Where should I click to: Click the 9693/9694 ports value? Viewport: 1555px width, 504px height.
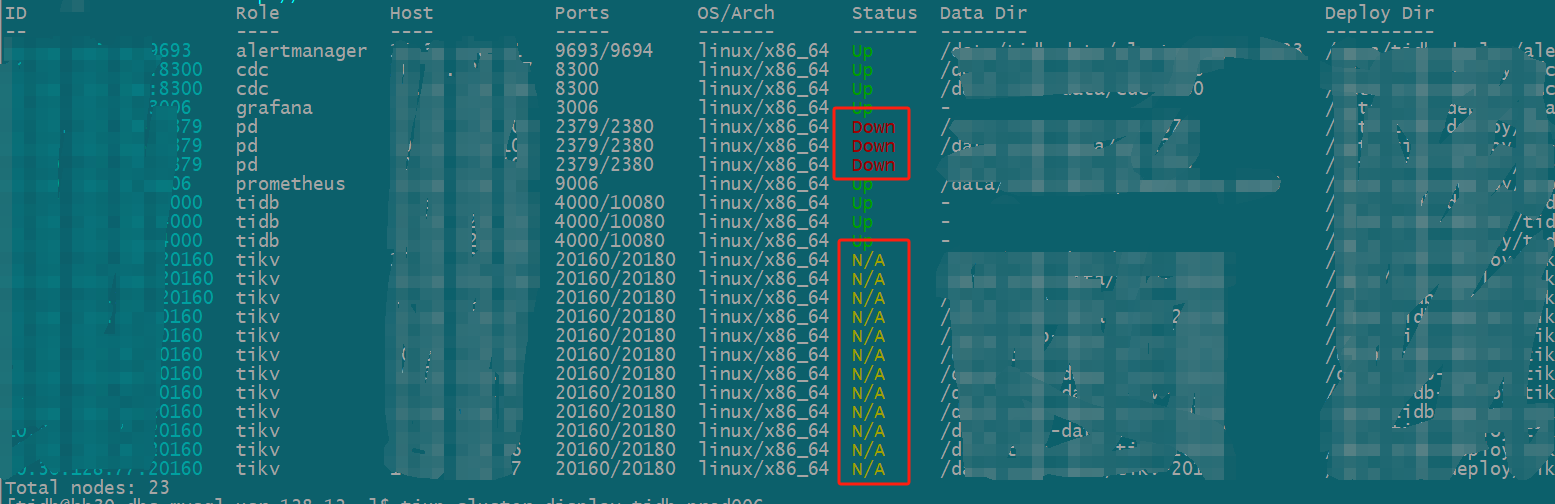(x=604, y=50)
